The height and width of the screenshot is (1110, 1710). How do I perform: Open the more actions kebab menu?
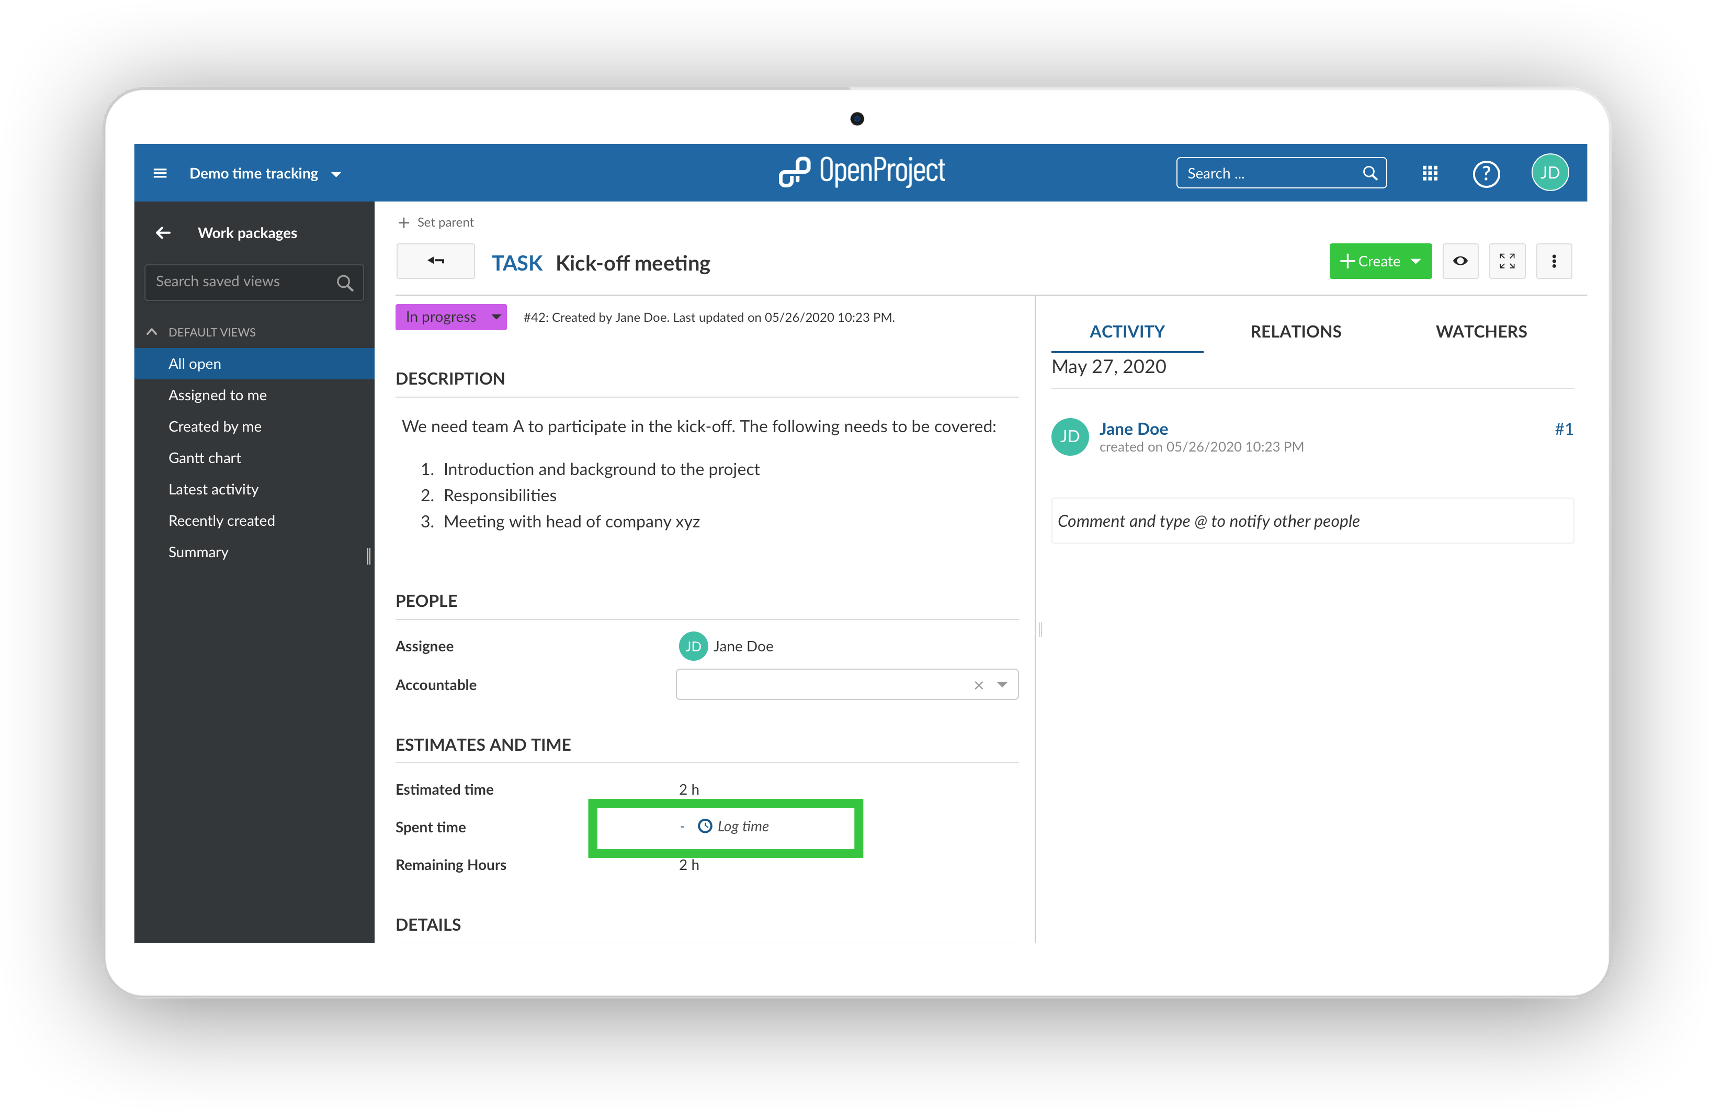[1554, 261]
